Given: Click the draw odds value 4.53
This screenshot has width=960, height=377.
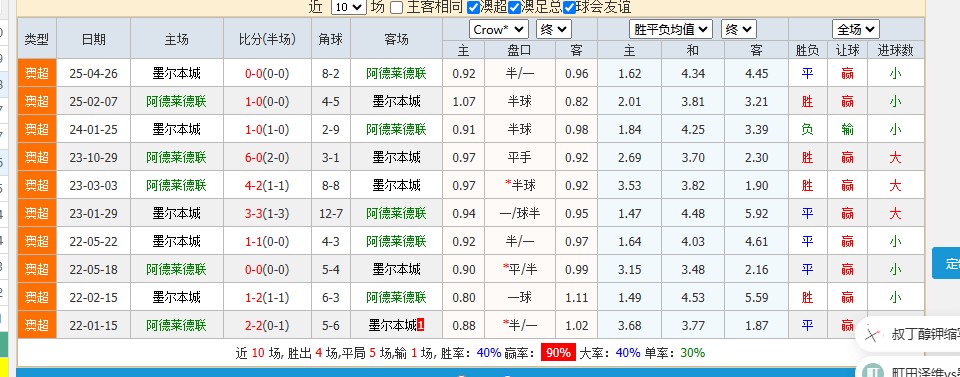Looking at the screenshot, I should tap(692, 297).
